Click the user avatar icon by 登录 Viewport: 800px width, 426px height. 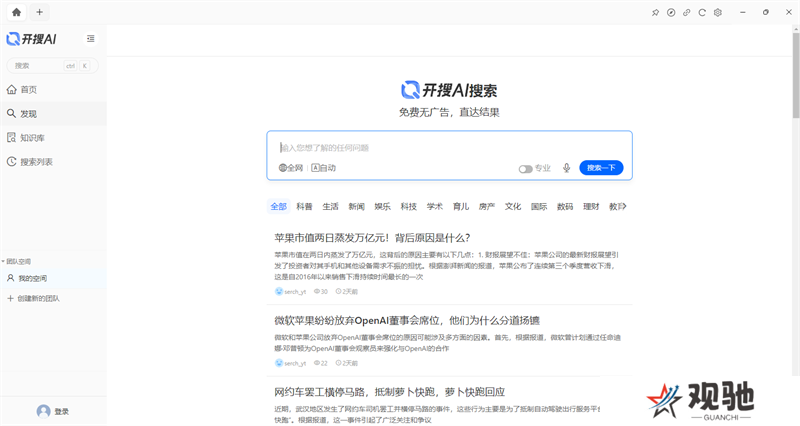[43, 411]
